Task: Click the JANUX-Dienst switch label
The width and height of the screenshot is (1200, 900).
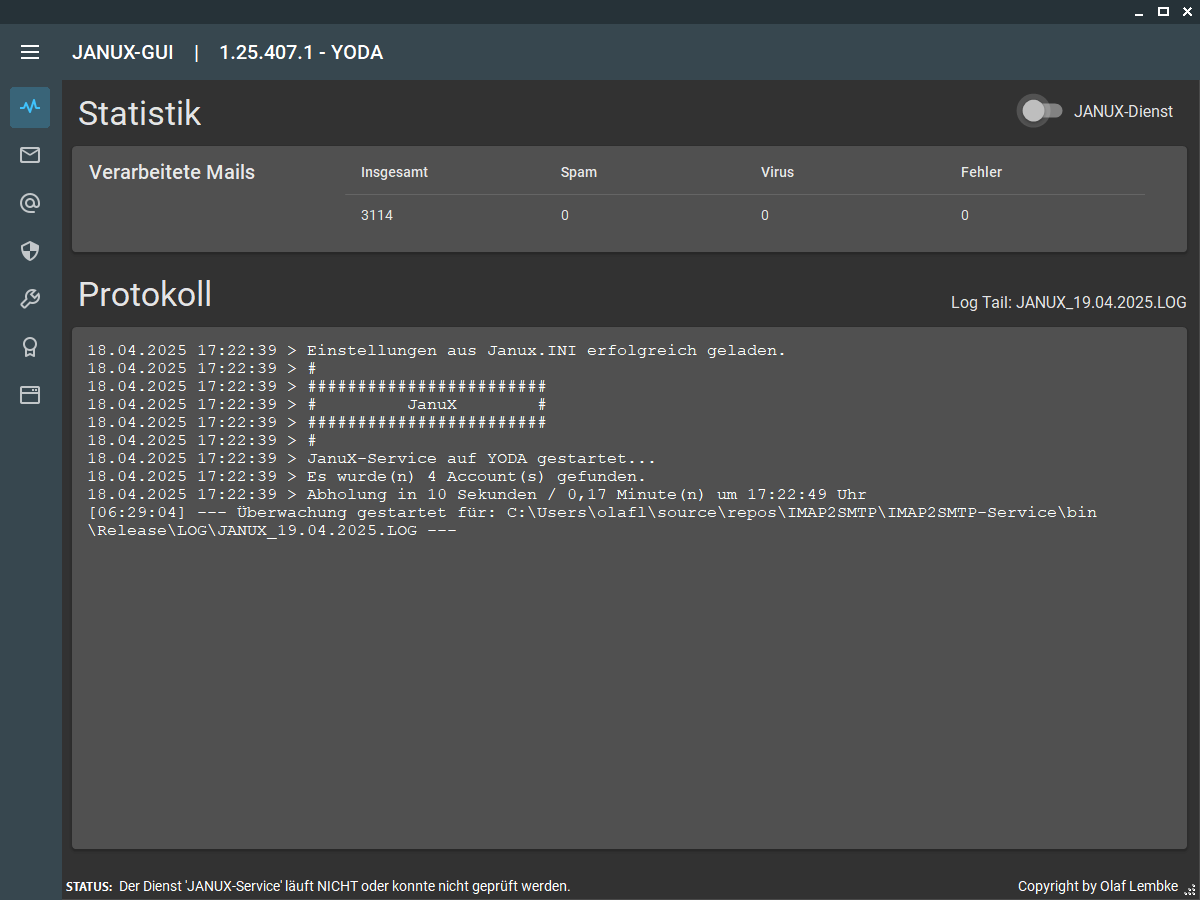Action: (1123, 112)
